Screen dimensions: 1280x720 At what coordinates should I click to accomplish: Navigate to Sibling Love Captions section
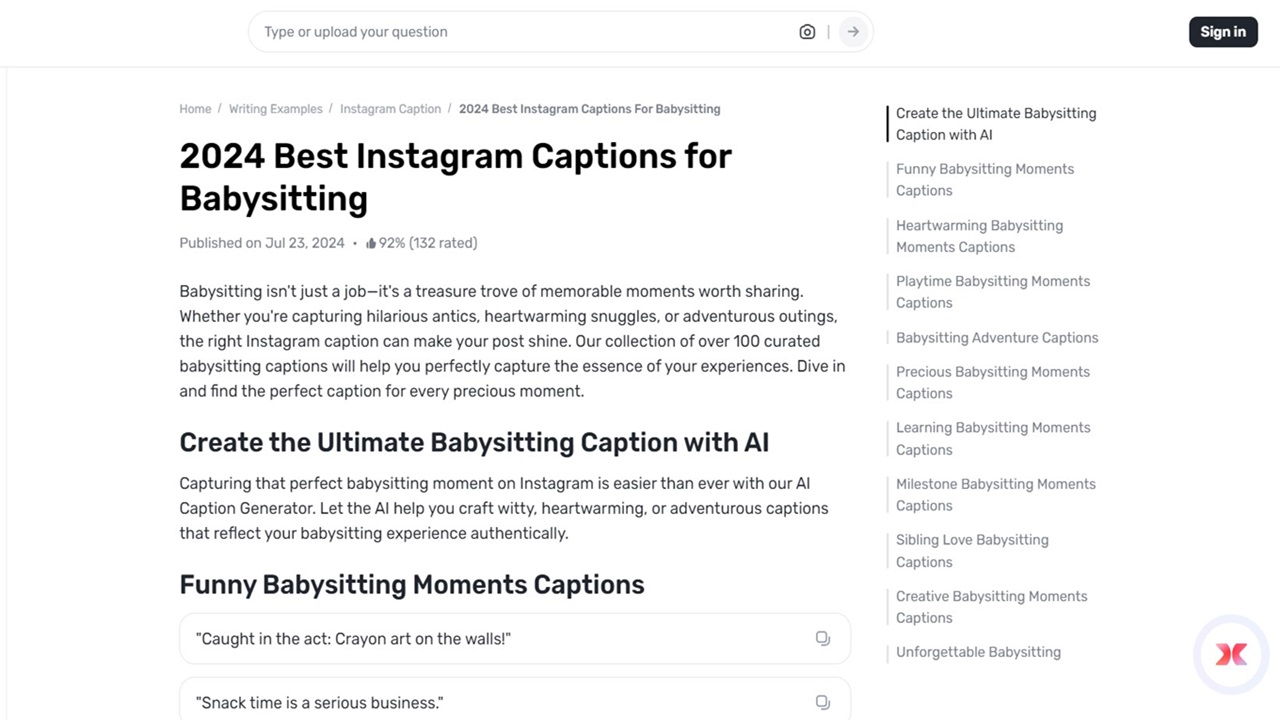coord(971,550)
